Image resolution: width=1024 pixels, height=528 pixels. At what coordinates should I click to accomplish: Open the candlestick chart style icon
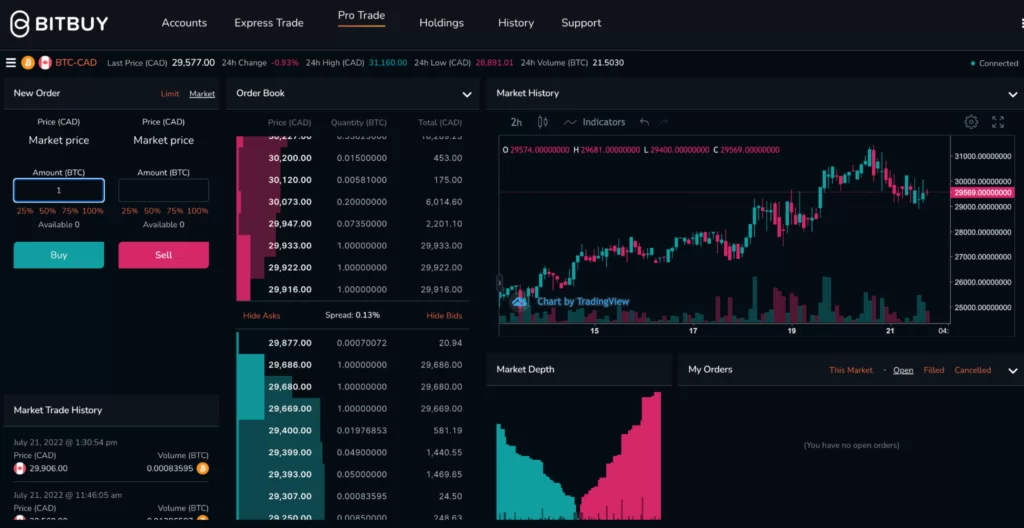[x=542, y=122]
